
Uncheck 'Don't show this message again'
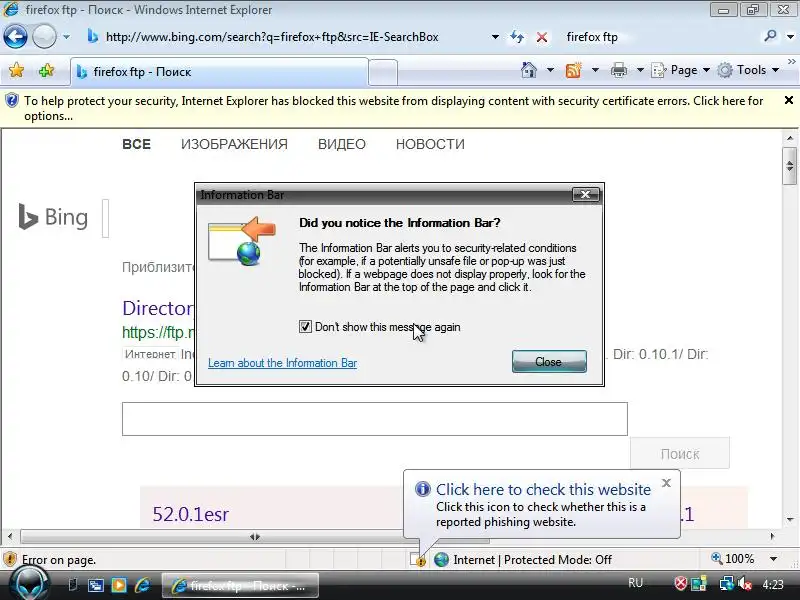tap(305, 327)
